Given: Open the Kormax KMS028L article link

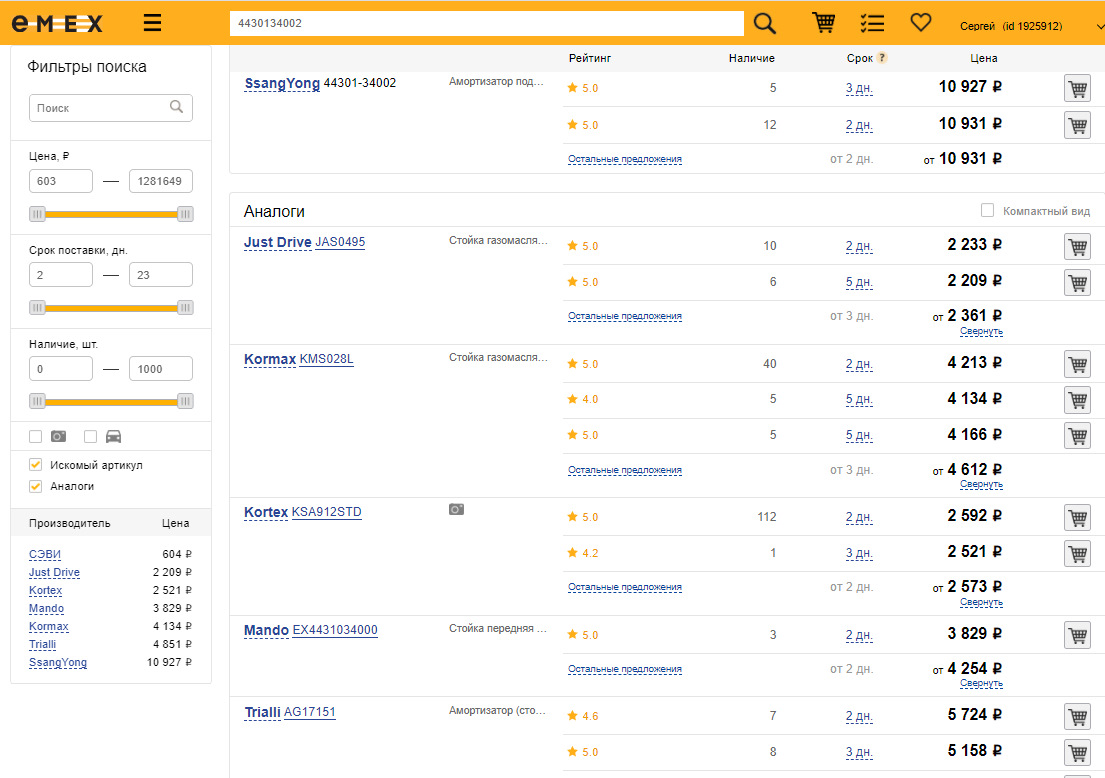Looking at the screenshot, I should point(326,359).
